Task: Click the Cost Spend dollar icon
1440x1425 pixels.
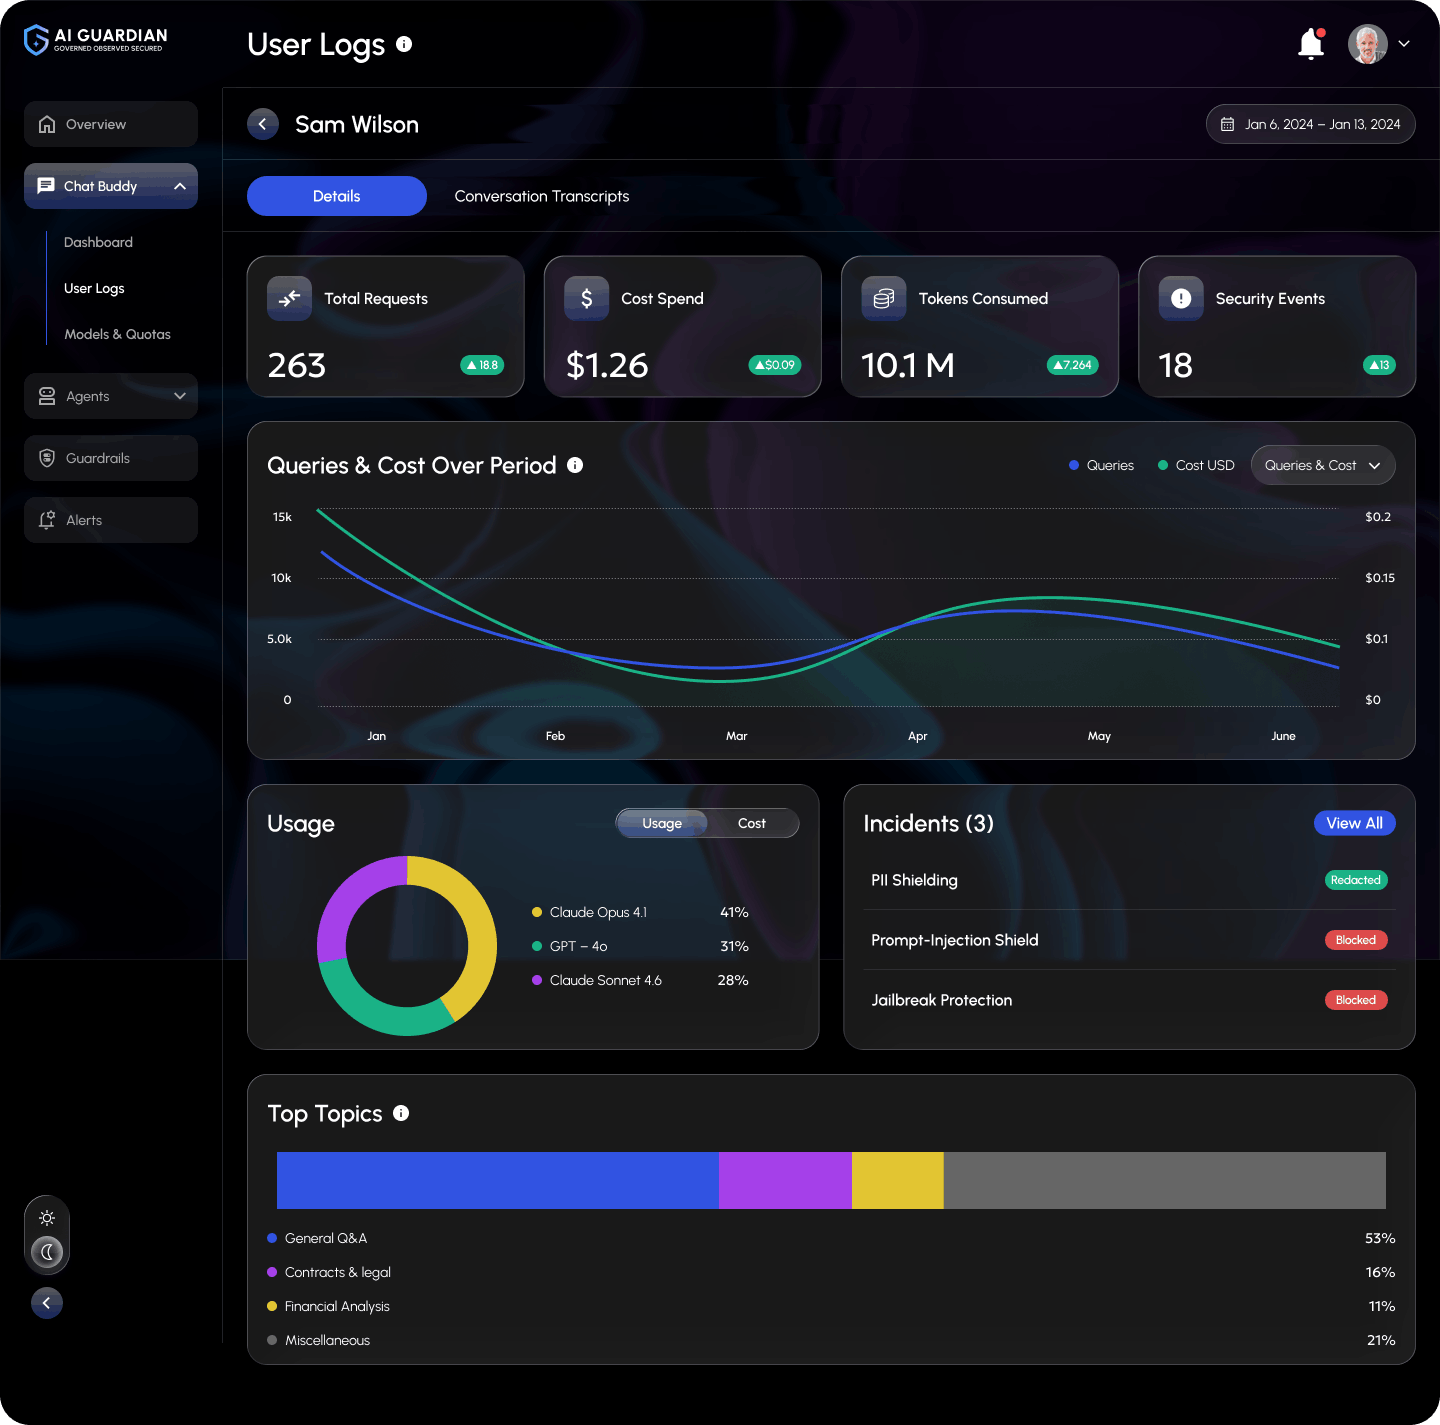Action: click(586, 298)
